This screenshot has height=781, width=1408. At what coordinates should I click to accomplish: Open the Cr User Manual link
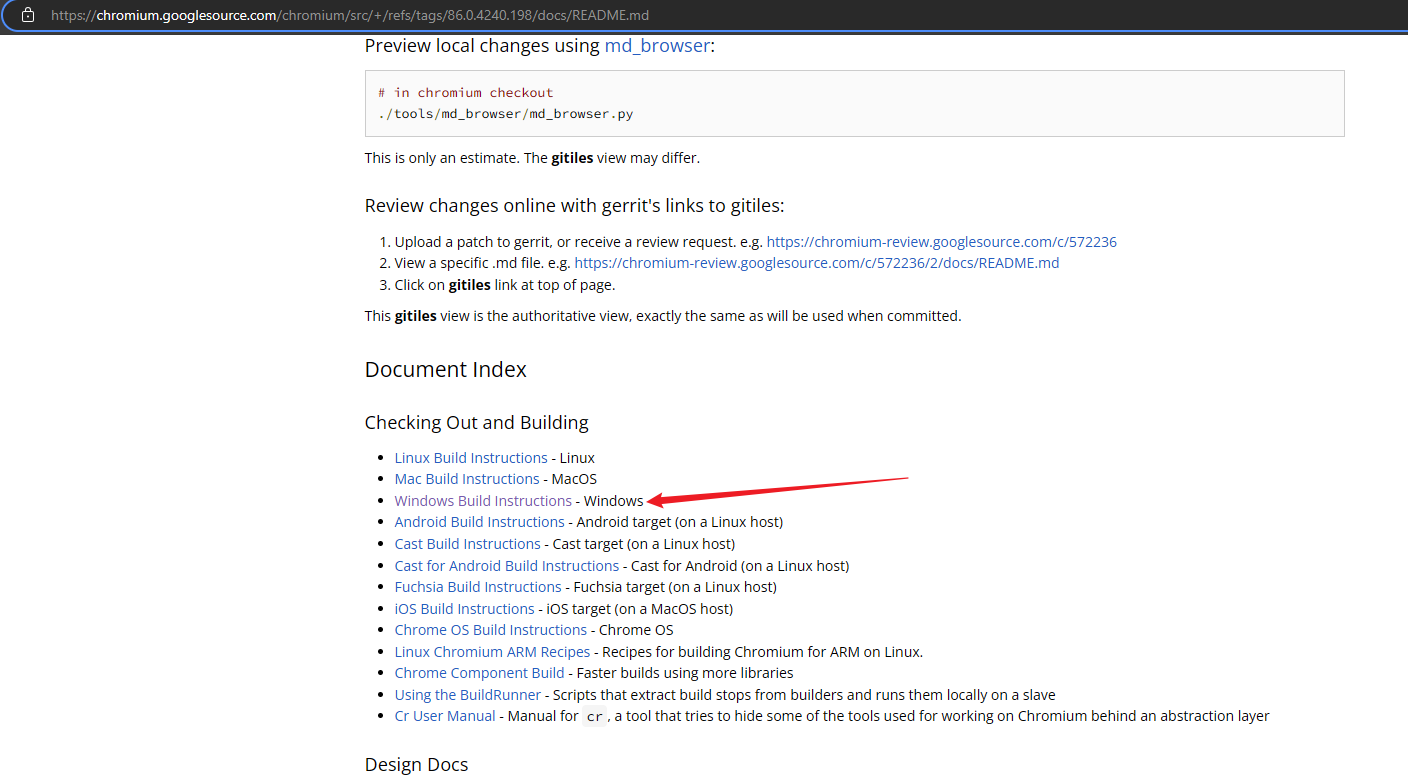444,715
